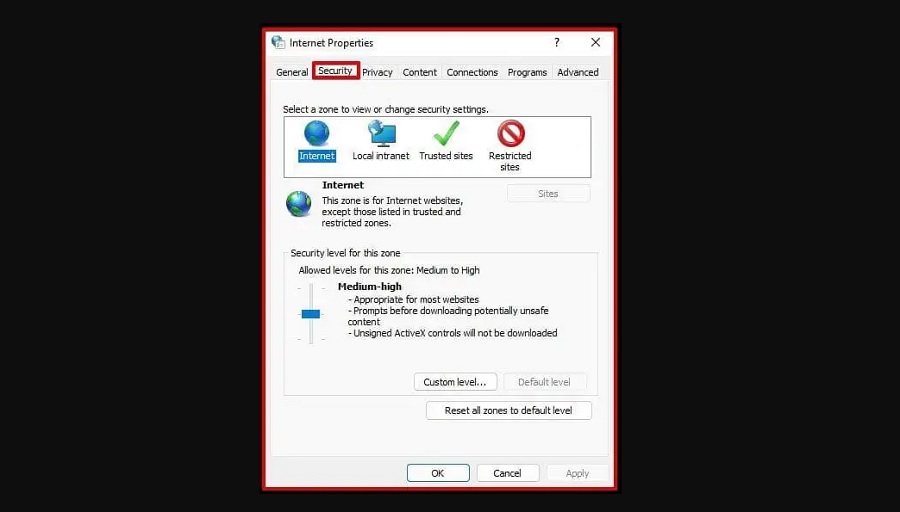Click the large Internet globe description icon
Viewport: 900px width, 512px height.
tap(298, 204)
